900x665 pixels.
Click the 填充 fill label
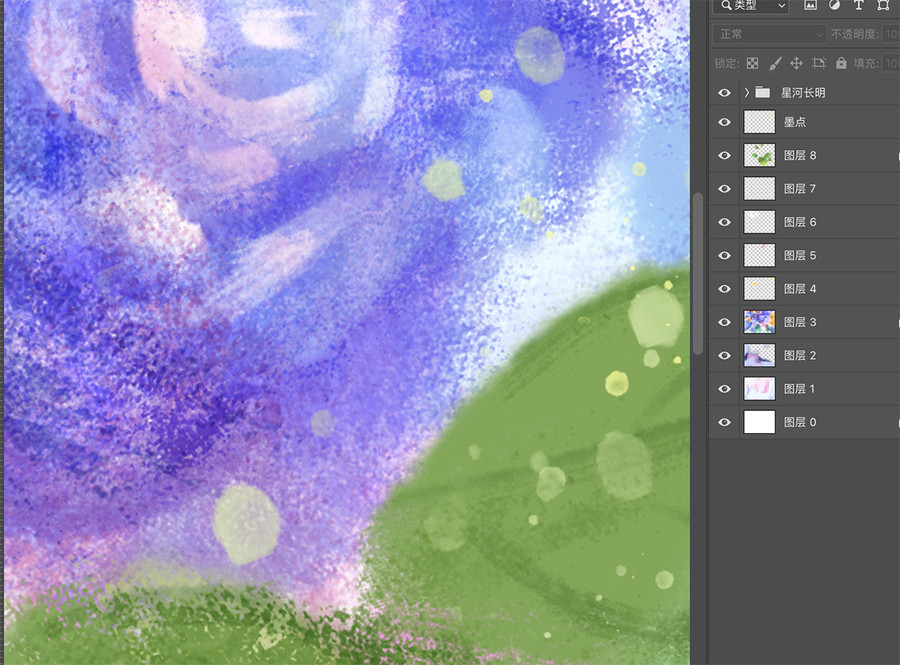(x=867, y=63)
